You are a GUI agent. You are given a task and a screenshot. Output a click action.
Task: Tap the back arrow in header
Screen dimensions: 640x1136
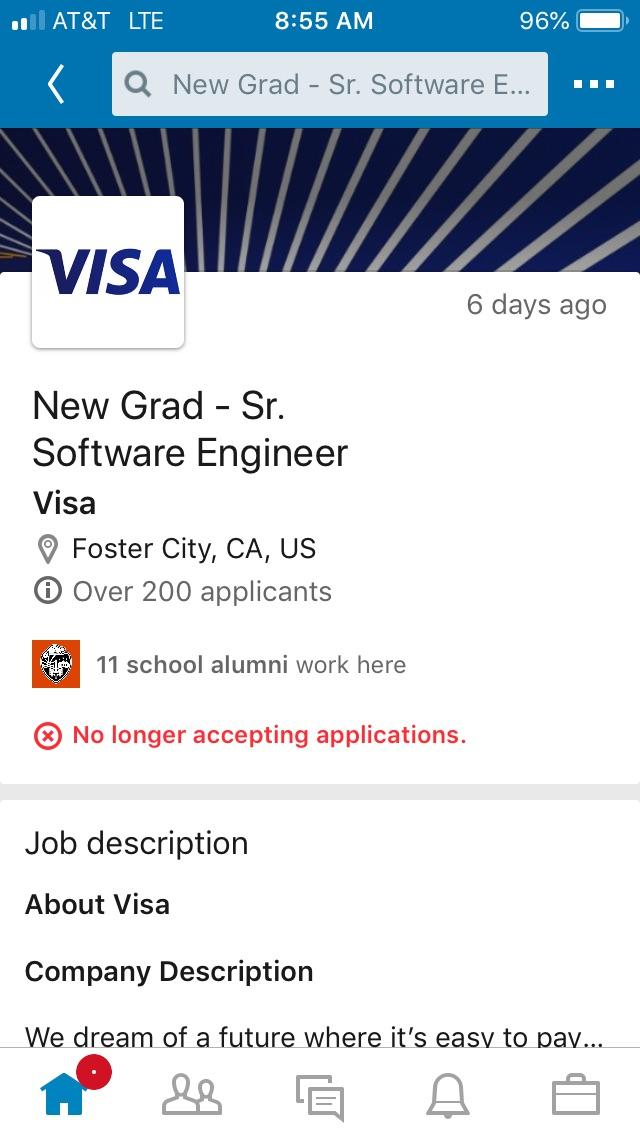click(56, 84)
